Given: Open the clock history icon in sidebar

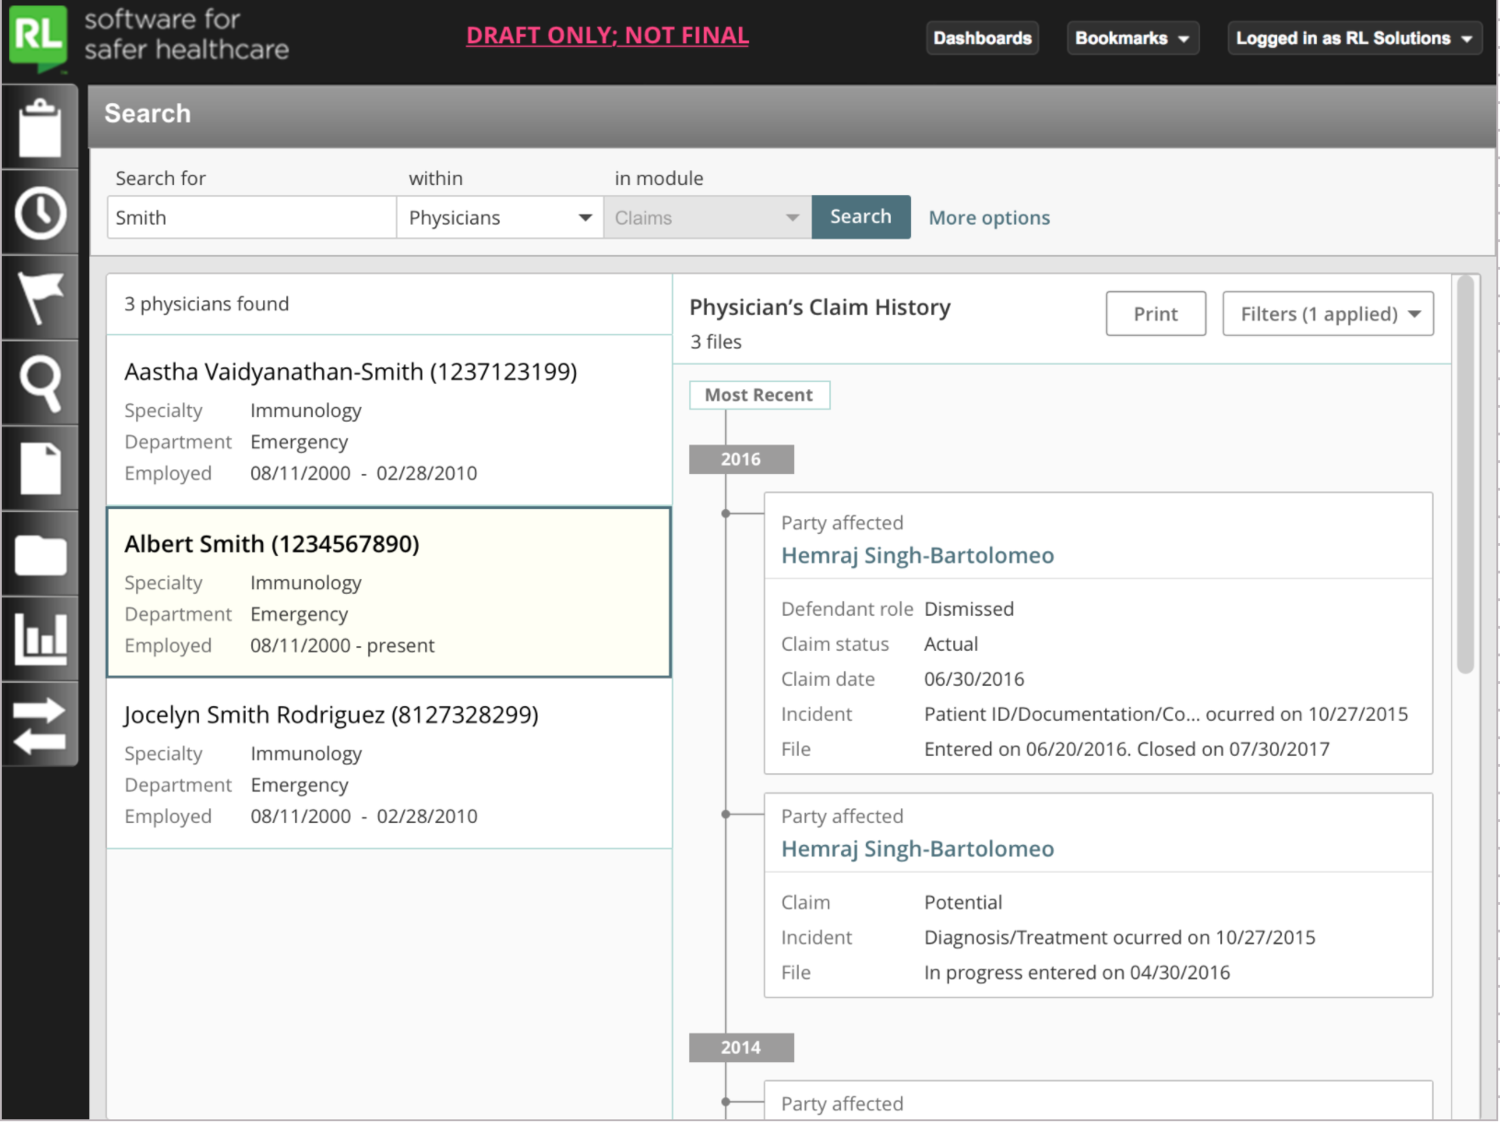Looking at the screenshot, I should (x=40, y=213).
